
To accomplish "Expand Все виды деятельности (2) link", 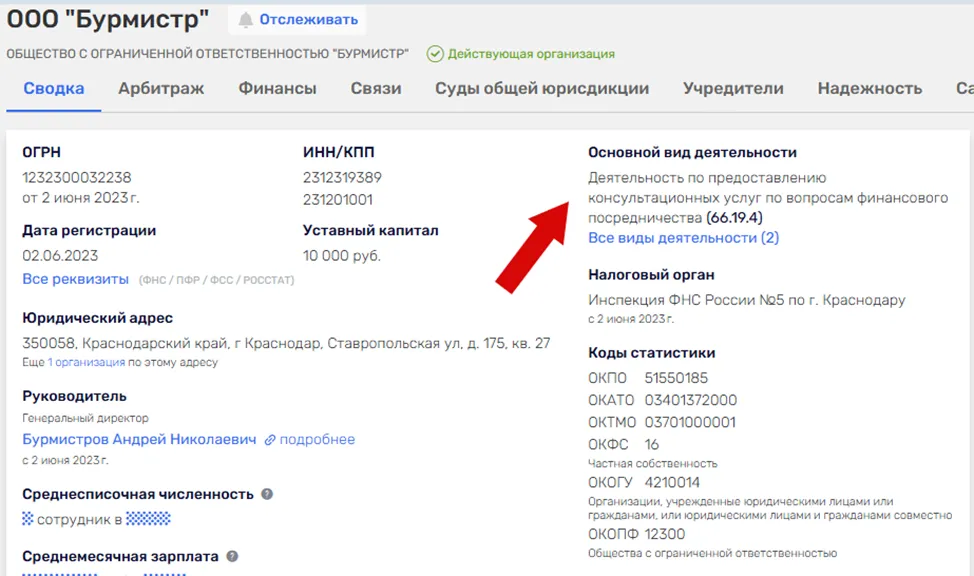I will 683,238.
